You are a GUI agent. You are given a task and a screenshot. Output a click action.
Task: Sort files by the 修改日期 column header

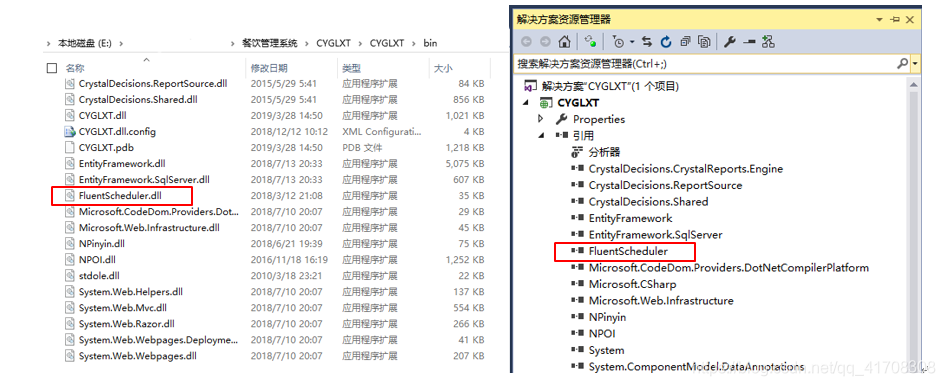pos(269,68)
